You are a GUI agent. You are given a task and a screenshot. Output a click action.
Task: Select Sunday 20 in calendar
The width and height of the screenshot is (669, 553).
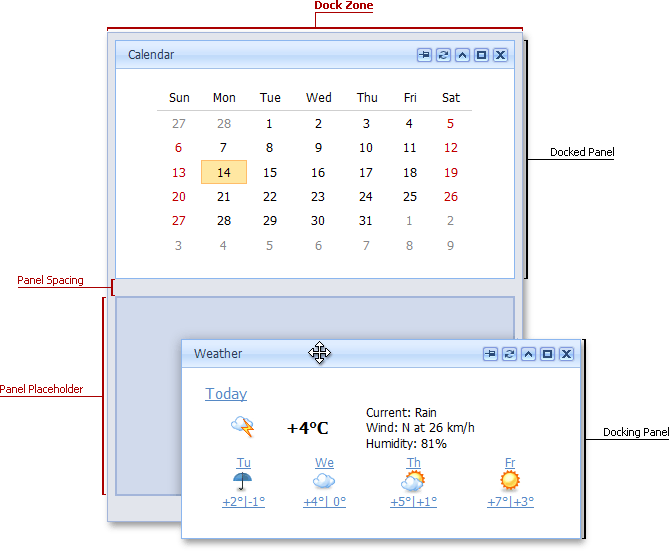pyautogui.click(x=179, y=196)
